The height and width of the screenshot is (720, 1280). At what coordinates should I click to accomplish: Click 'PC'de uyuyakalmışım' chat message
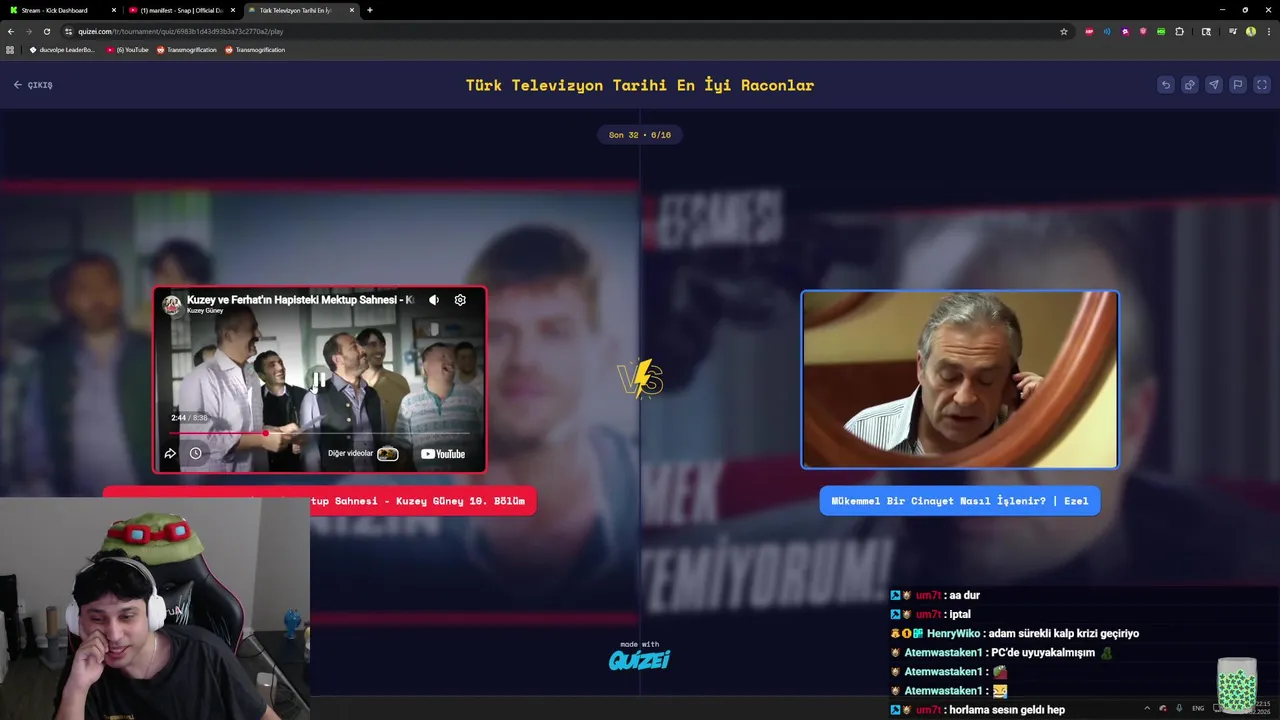[1001, 653]
